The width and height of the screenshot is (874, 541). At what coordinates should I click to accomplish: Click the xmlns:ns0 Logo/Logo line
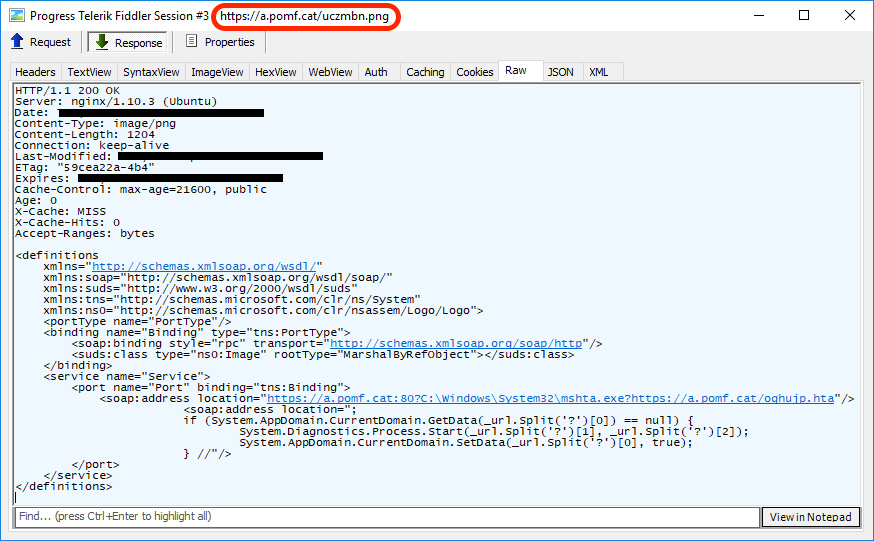coord(263,310)
